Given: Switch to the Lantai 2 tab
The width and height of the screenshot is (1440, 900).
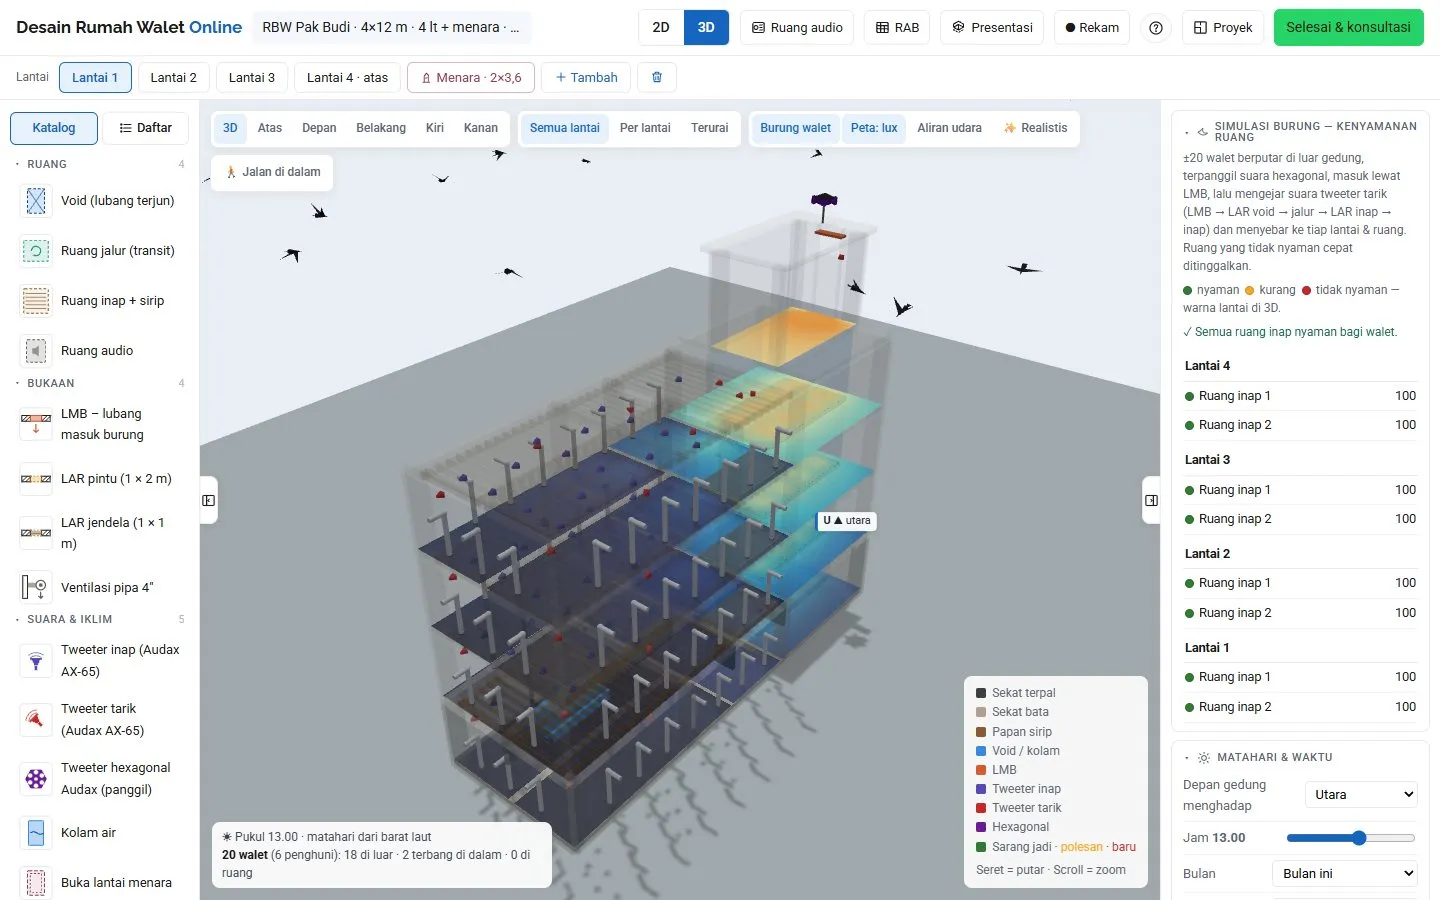Looking at the screenshot, I should (x=173, y=77).
